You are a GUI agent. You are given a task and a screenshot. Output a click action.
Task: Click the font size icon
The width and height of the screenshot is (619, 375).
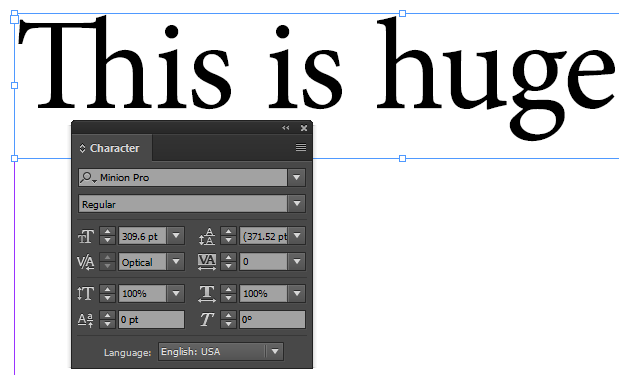click(x=86, y=236)
